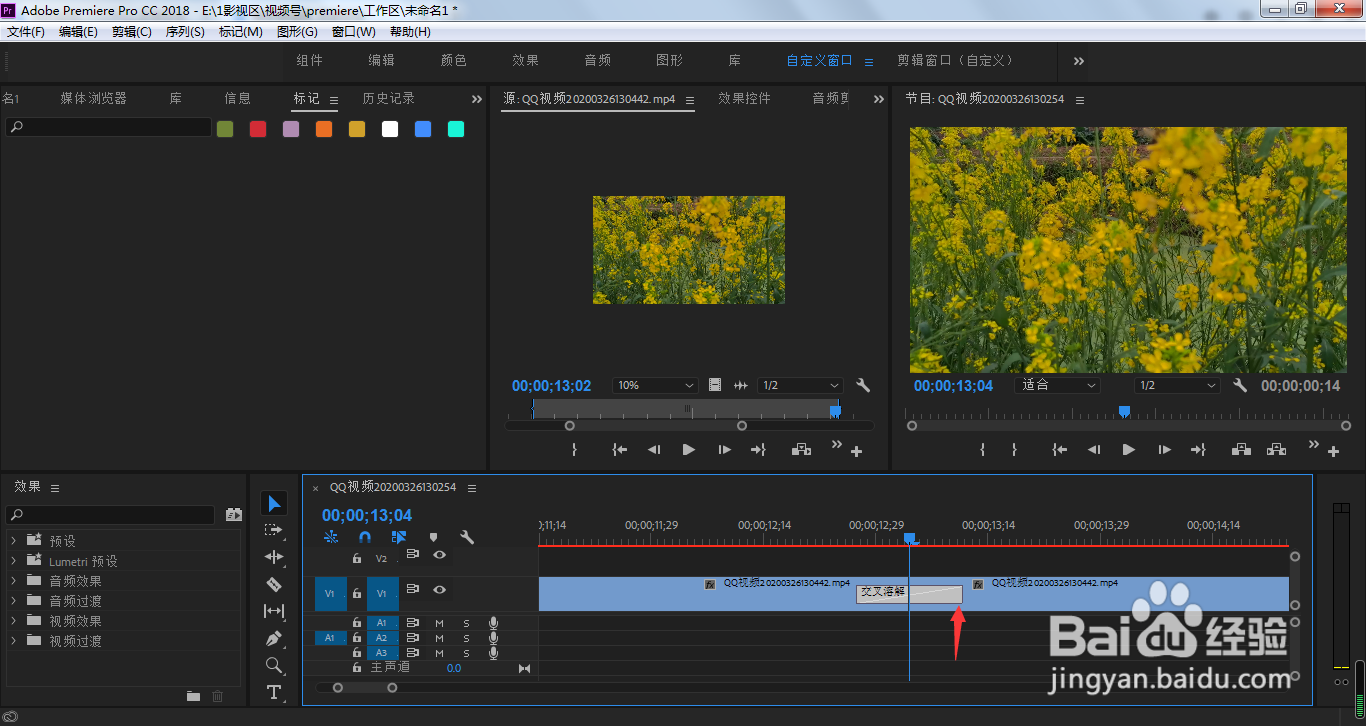
Task: Switch to 剪辑窗口（自定义） workspace
Action: tap(956, 60)
